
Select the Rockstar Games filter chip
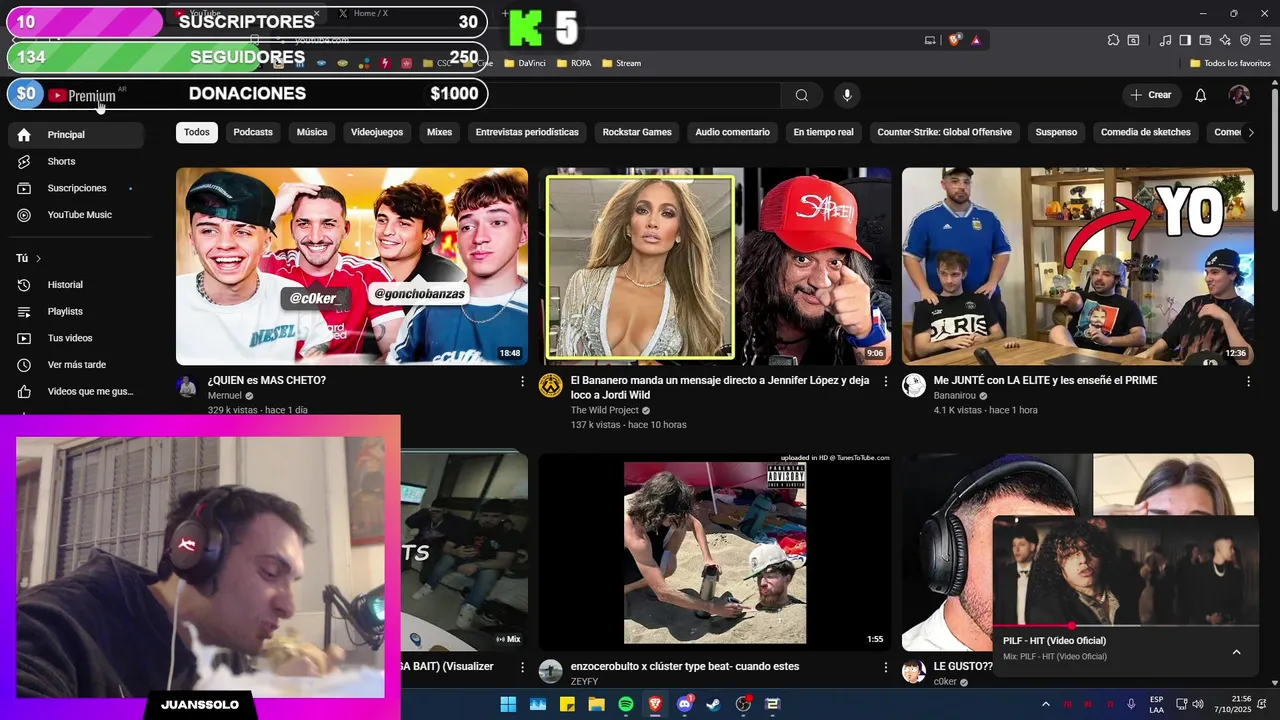[637, 132]
